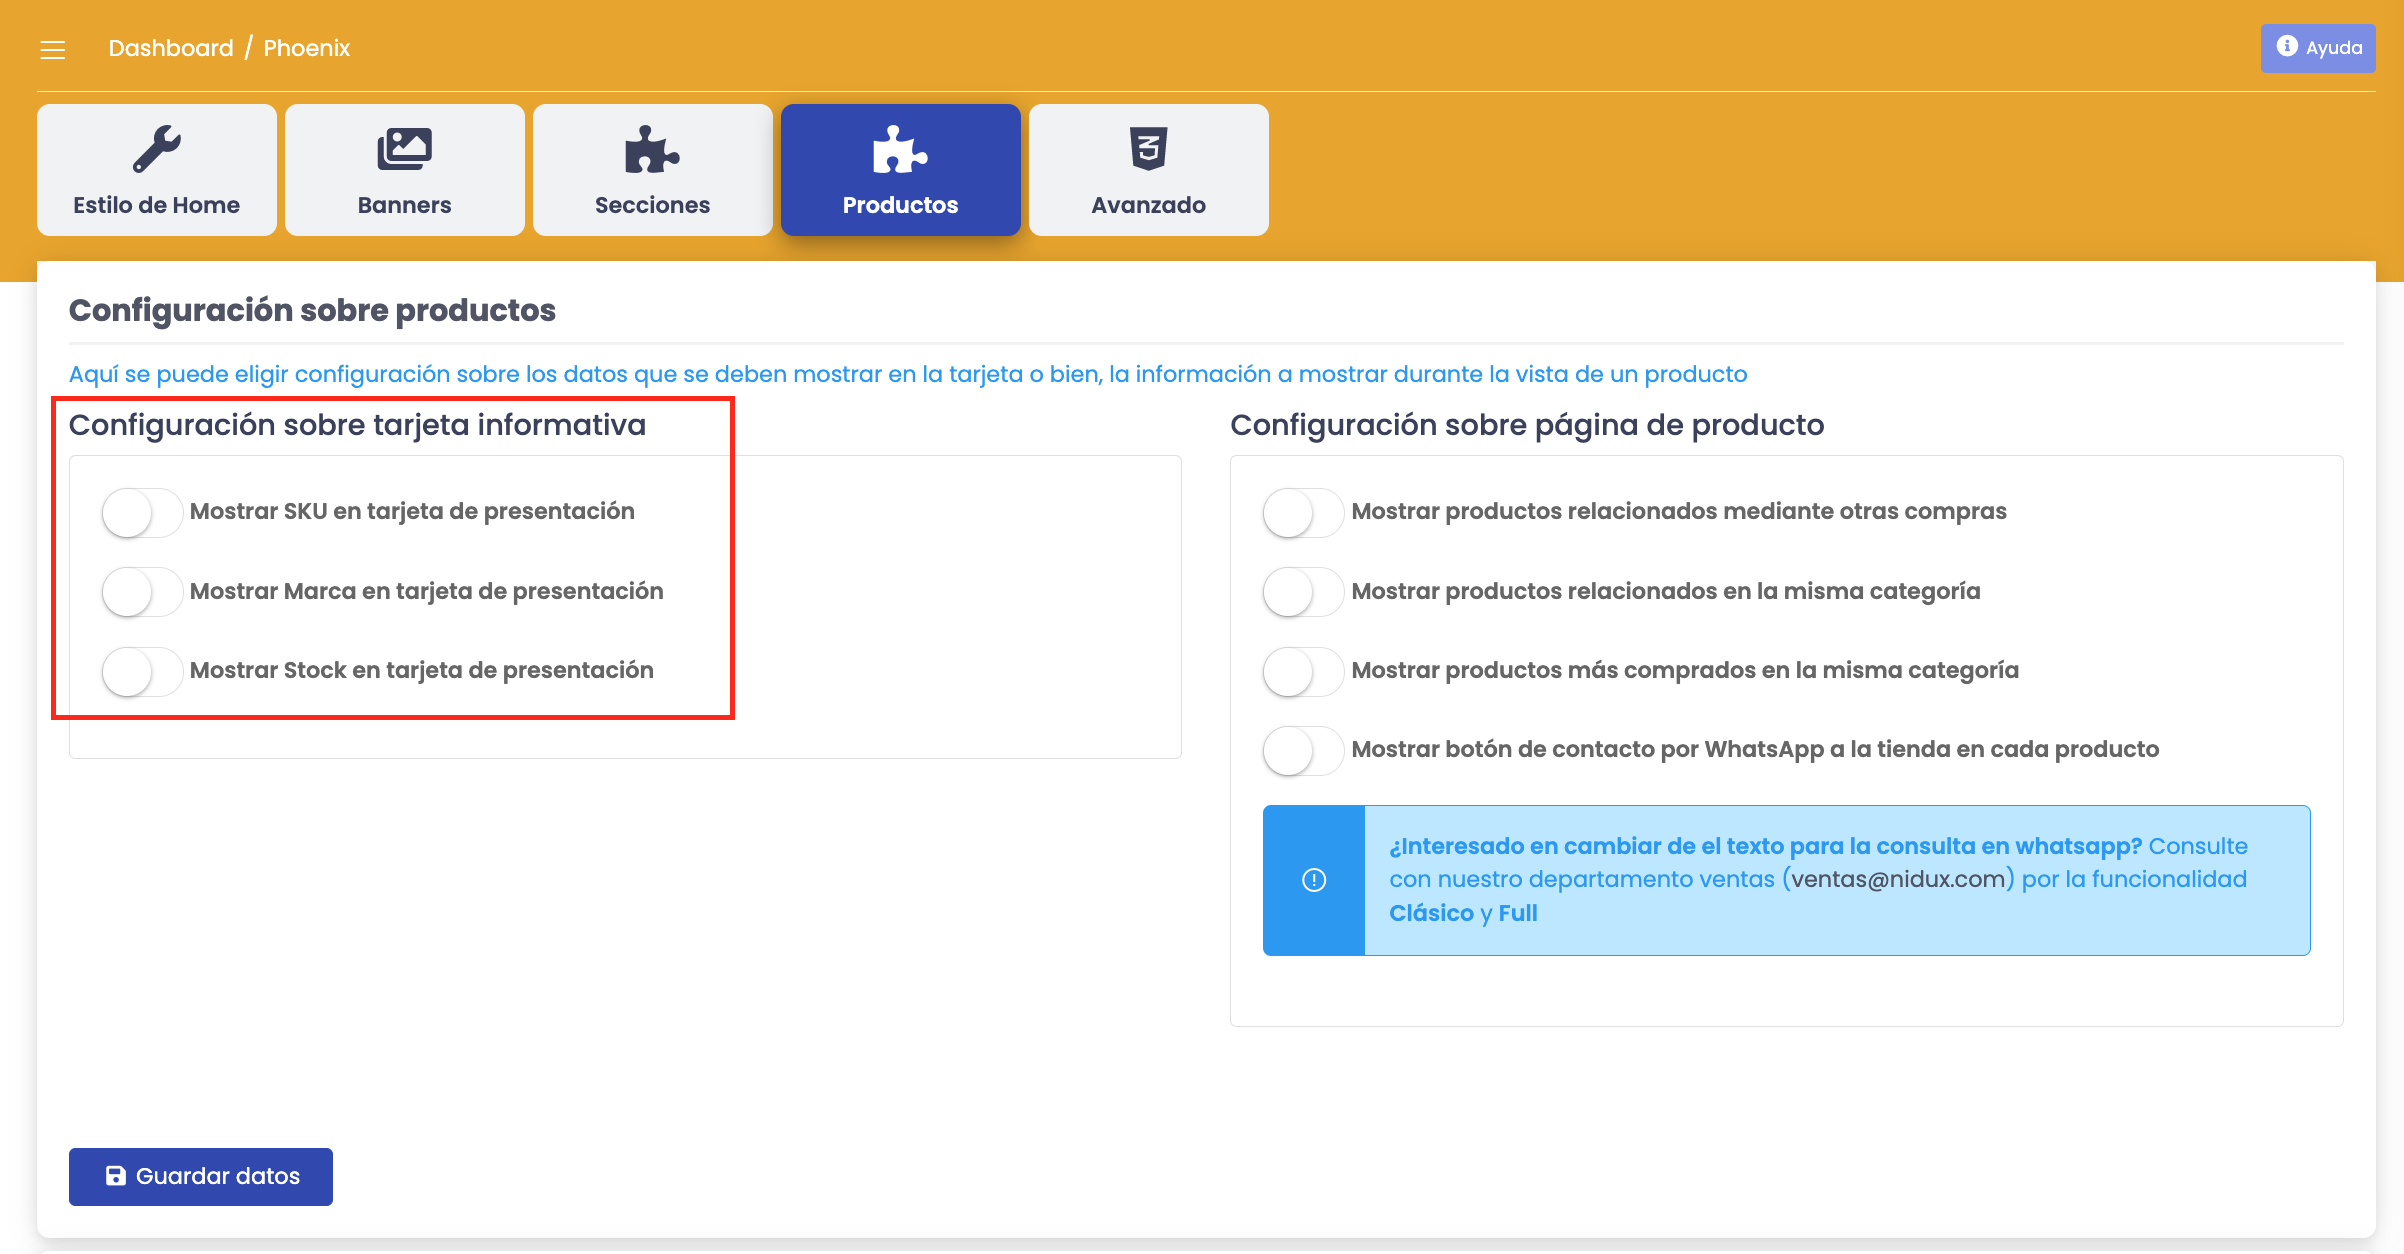This screenshot has height=1254, width=2404.
Task: Enable productos relacionados mediante otras compras
Action: coord(1303,513)
